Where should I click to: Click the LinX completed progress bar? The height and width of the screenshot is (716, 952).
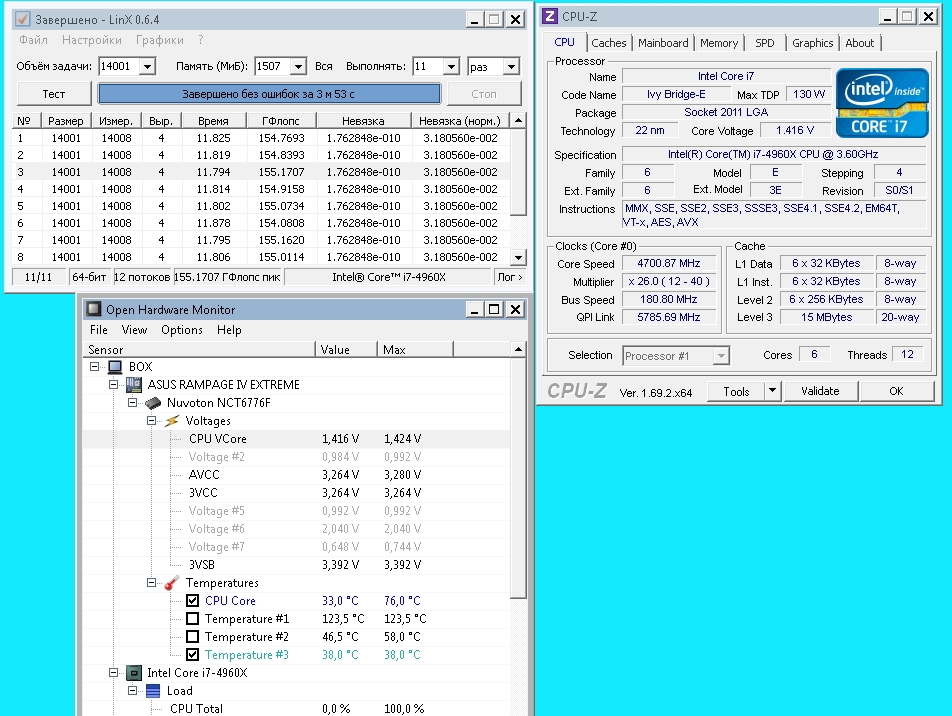(x=269, y=94)
